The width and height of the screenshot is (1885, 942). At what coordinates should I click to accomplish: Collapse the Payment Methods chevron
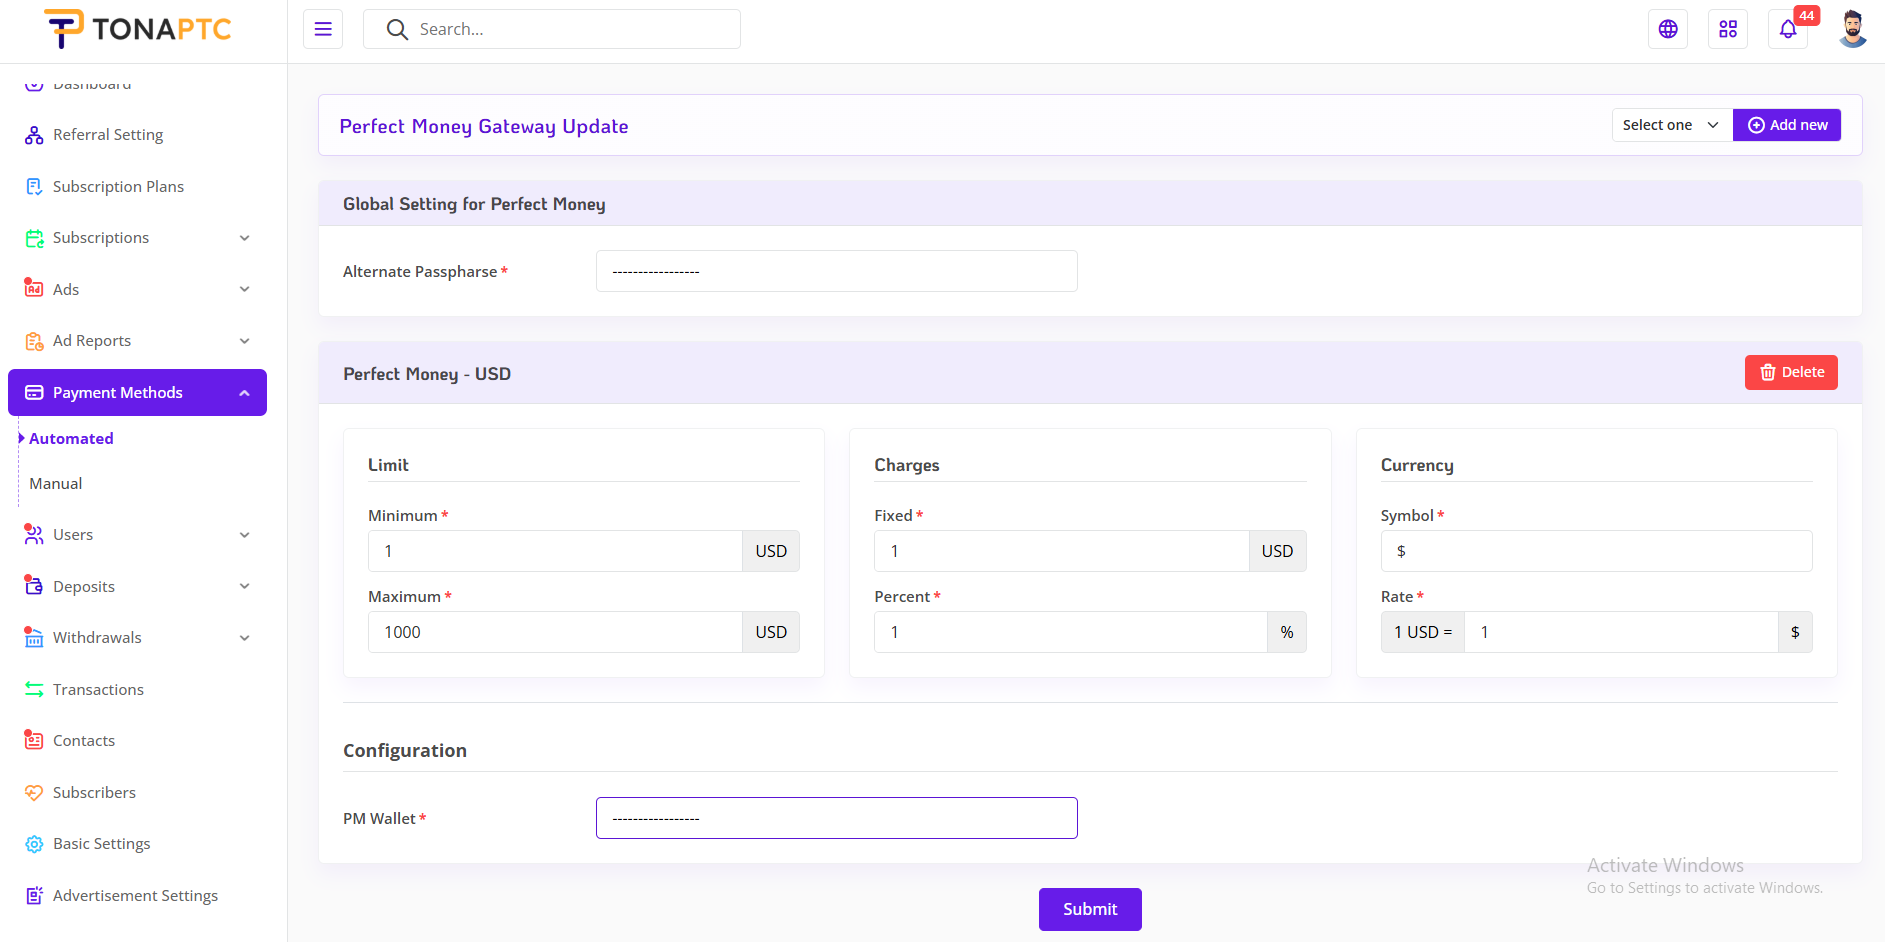(x=245, y=393)
